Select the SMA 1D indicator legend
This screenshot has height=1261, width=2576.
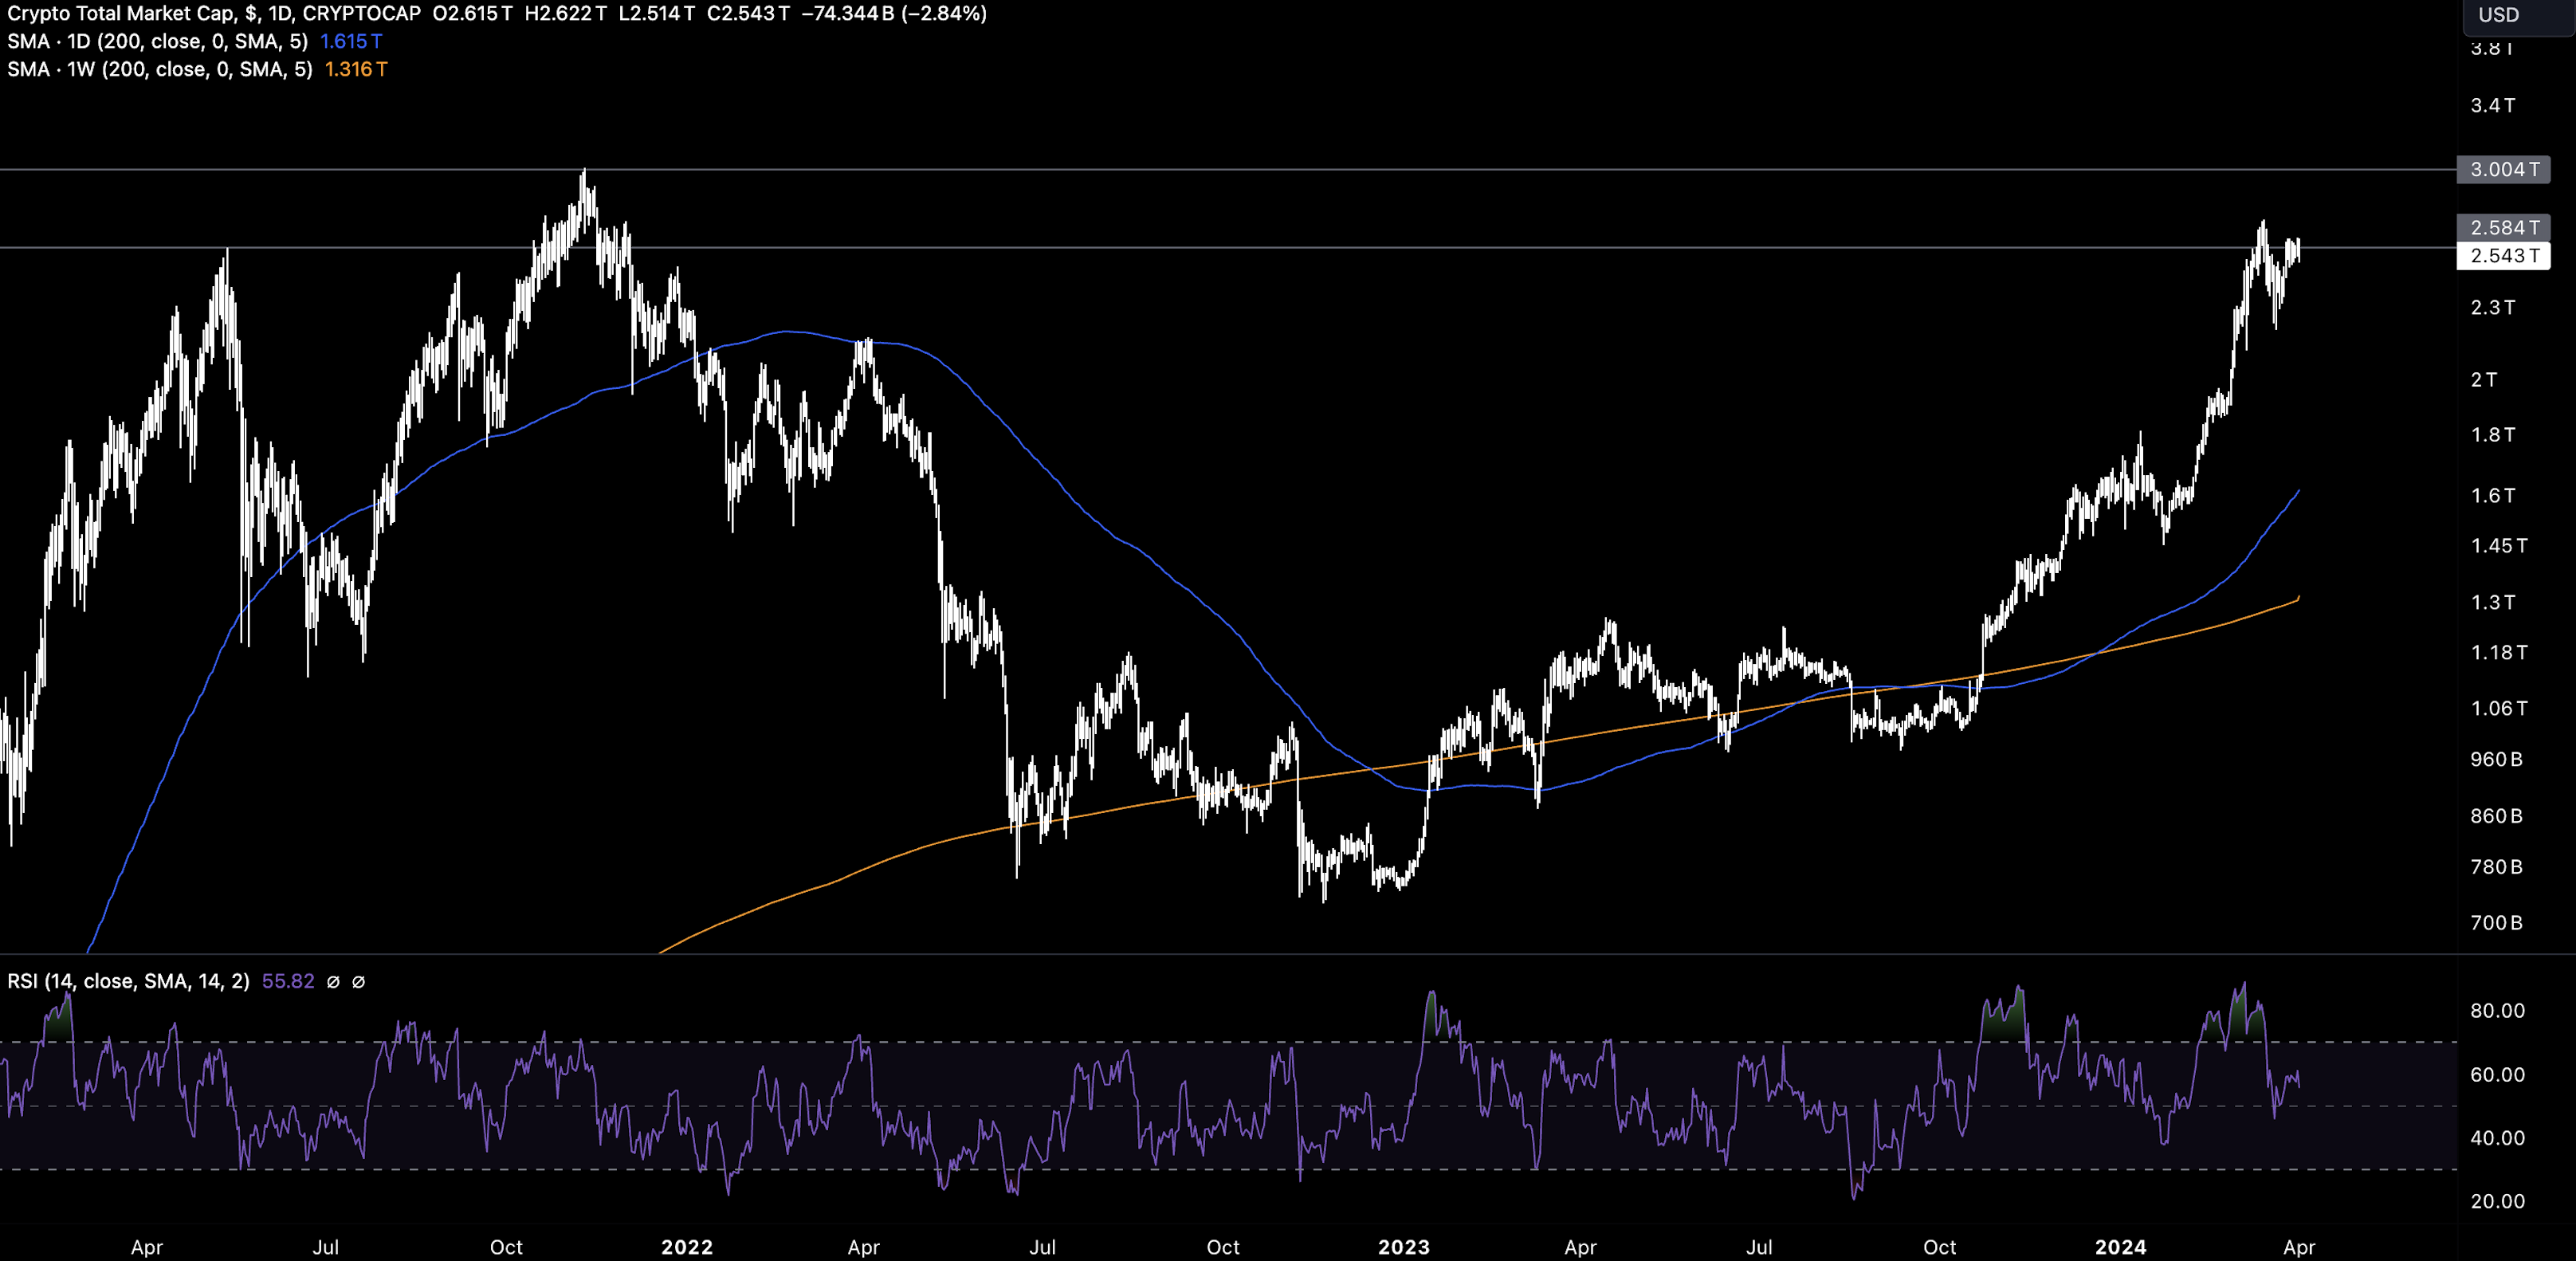coord(157,41)
